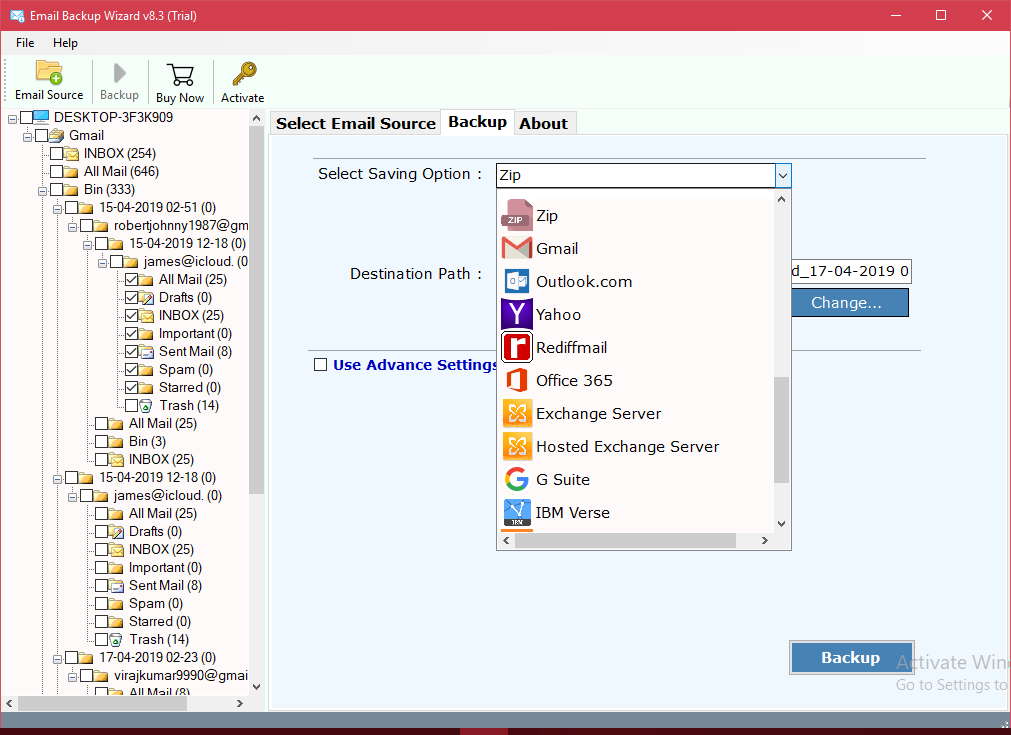
Task: Select Hosted Exchange Server option text
Action: click(627, 446)
